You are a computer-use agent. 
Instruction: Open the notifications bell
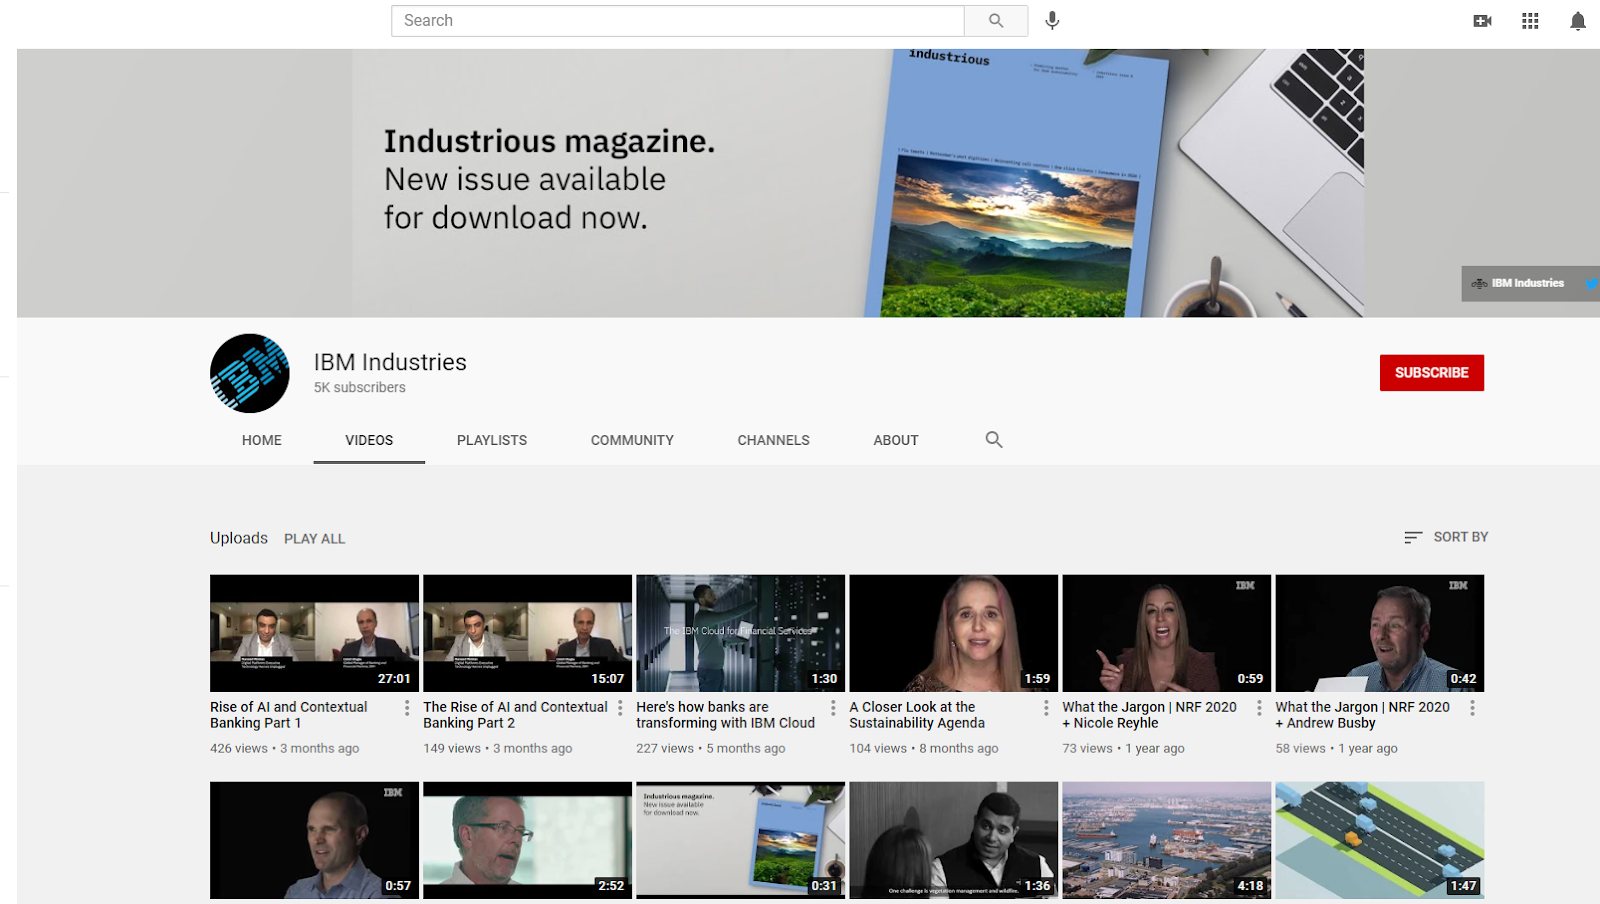pyautogui.click(x=1577, y=21)
